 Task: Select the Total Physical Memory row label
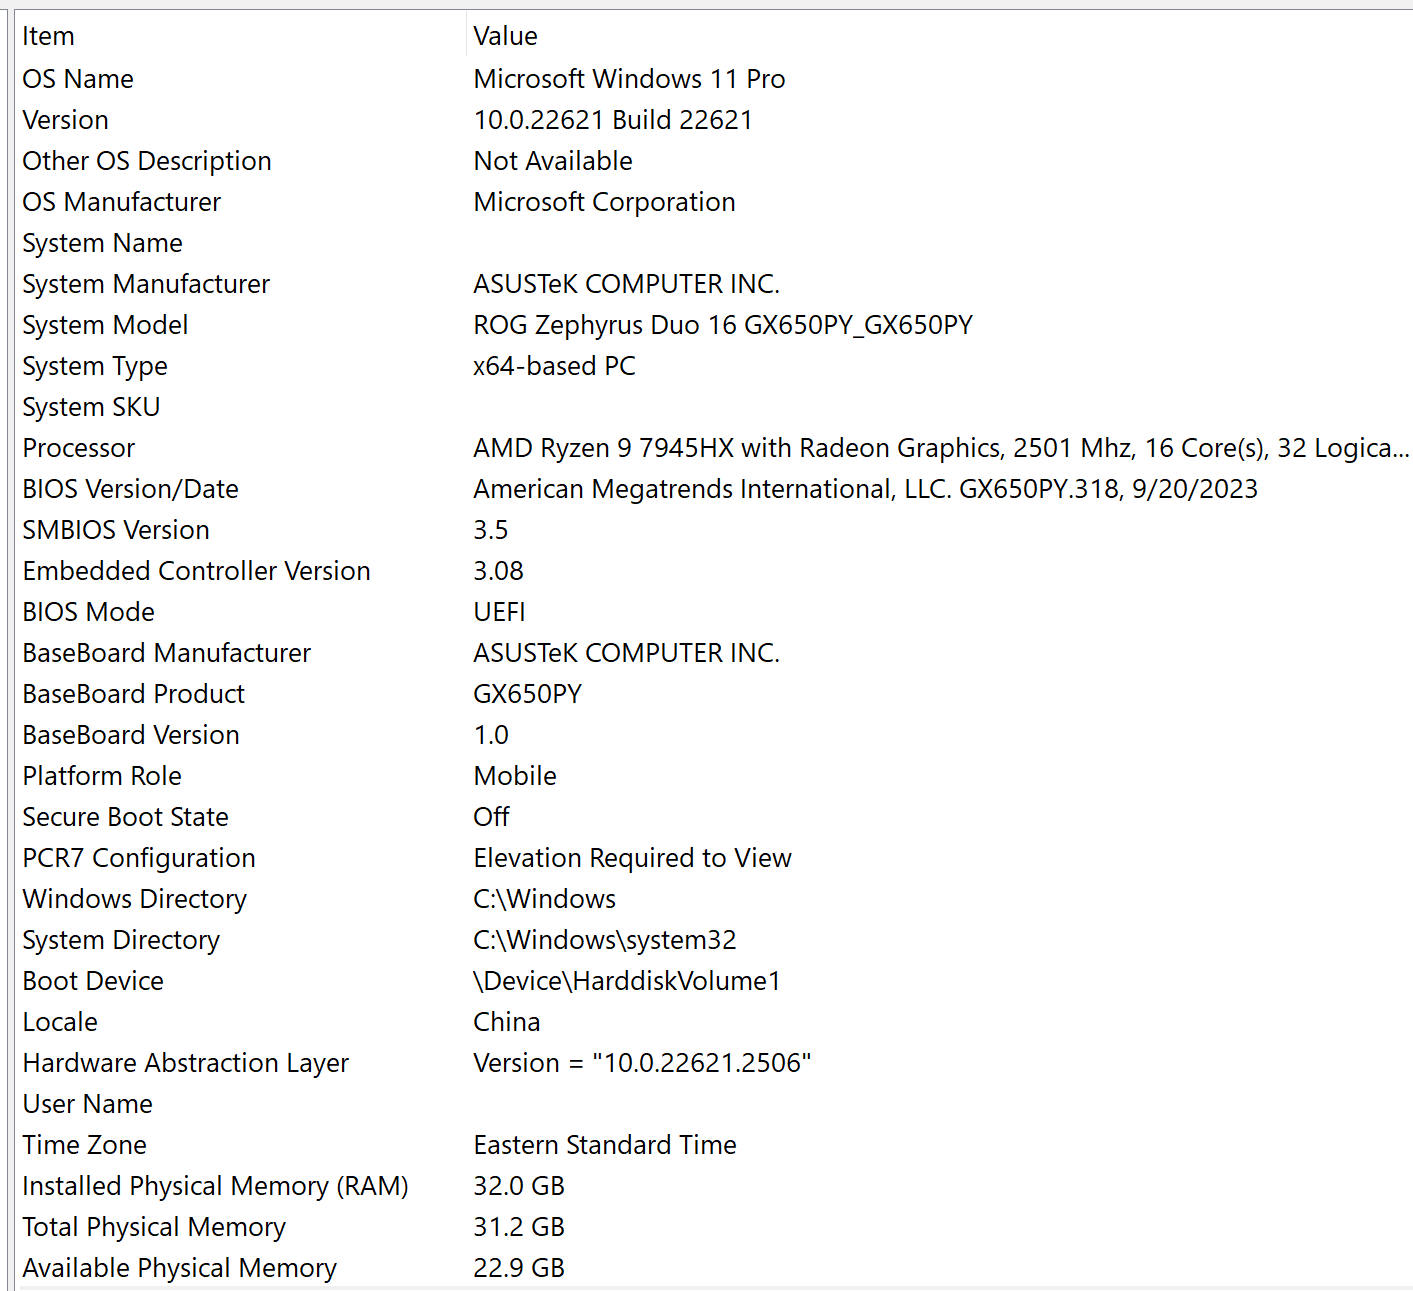pyautogui.click(x=154, y=1227)
